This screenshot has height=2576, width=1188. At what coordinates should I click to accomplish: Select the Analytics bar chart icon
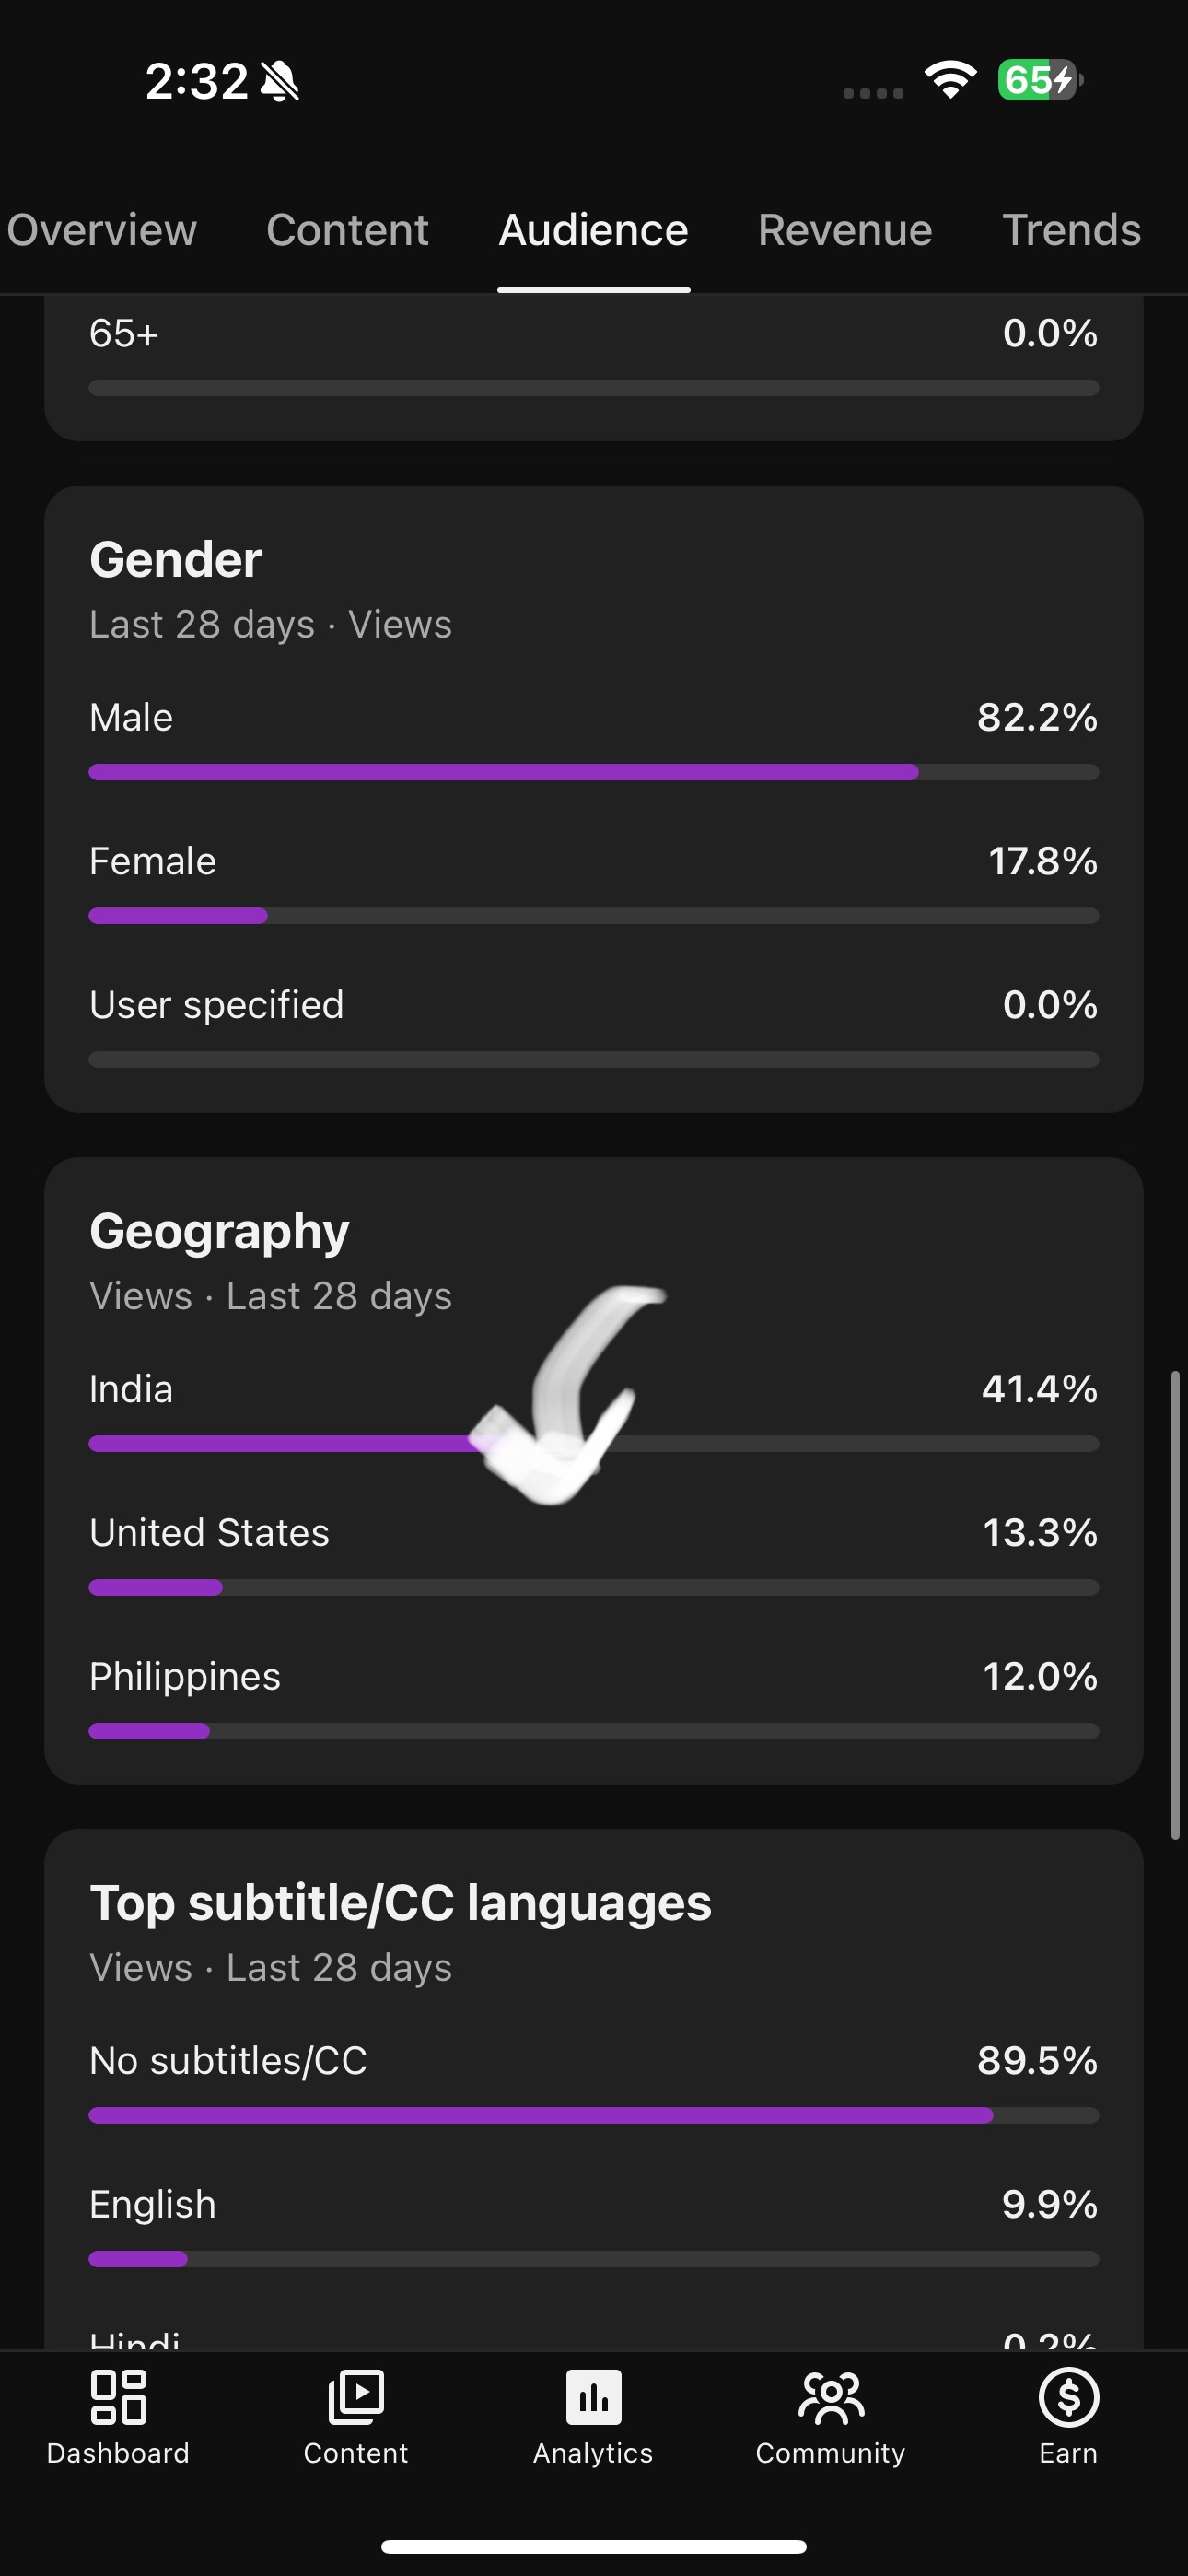(593, 2398)
